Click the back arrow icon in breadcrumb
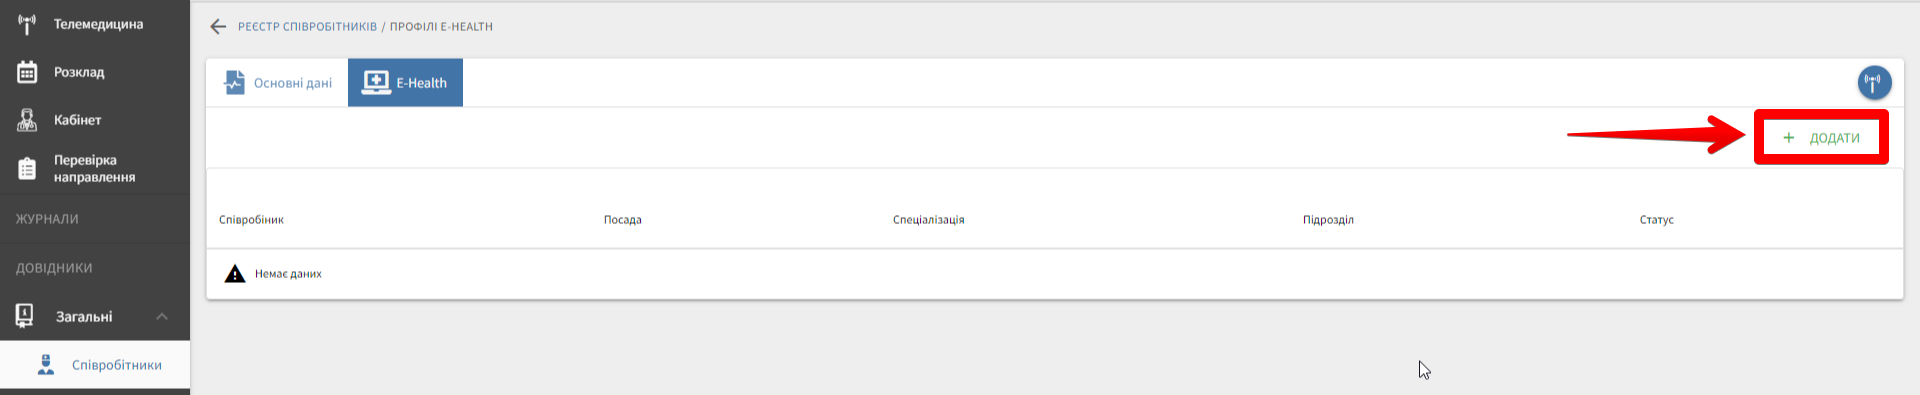This screenshot has width=1920, height=395. (x=218, y=27)
